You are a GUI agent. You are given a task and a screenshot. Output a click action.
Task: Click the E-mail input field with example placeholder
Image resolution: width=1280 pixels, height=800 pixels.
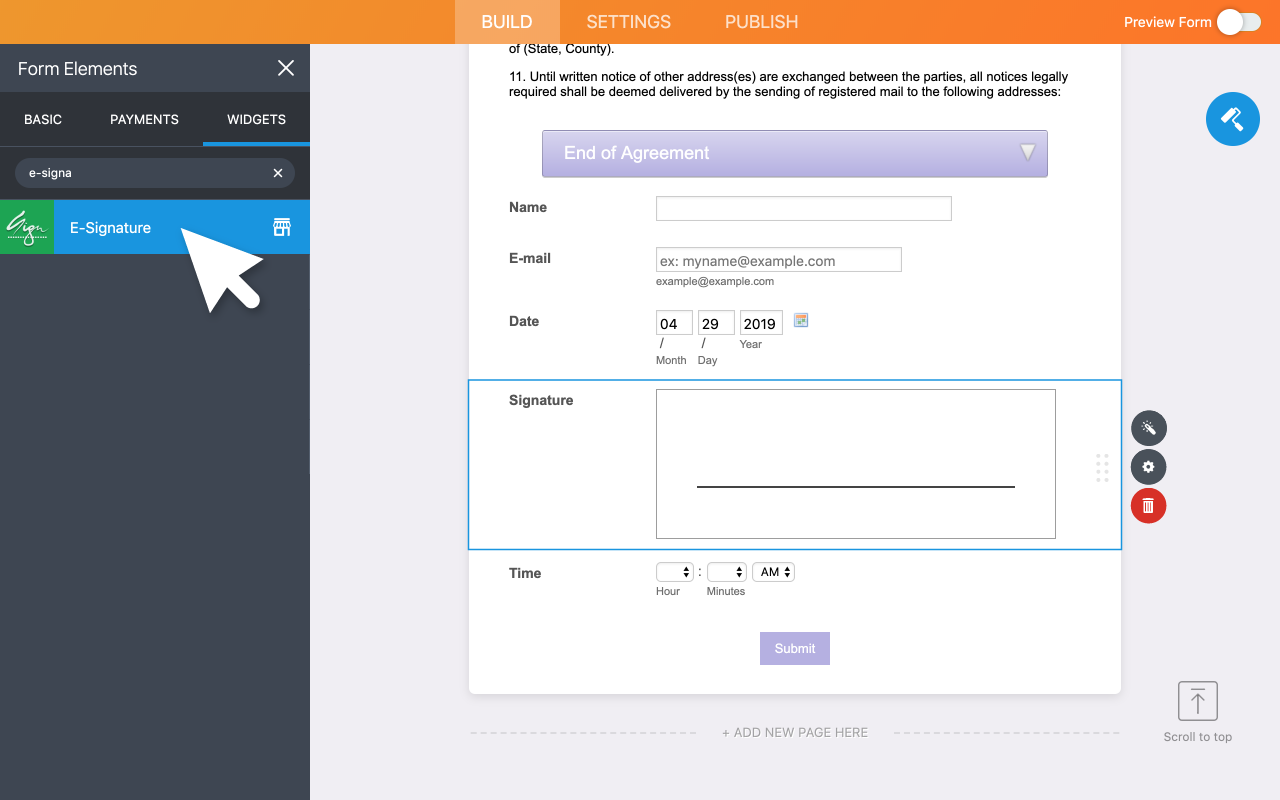pos(778,259)
